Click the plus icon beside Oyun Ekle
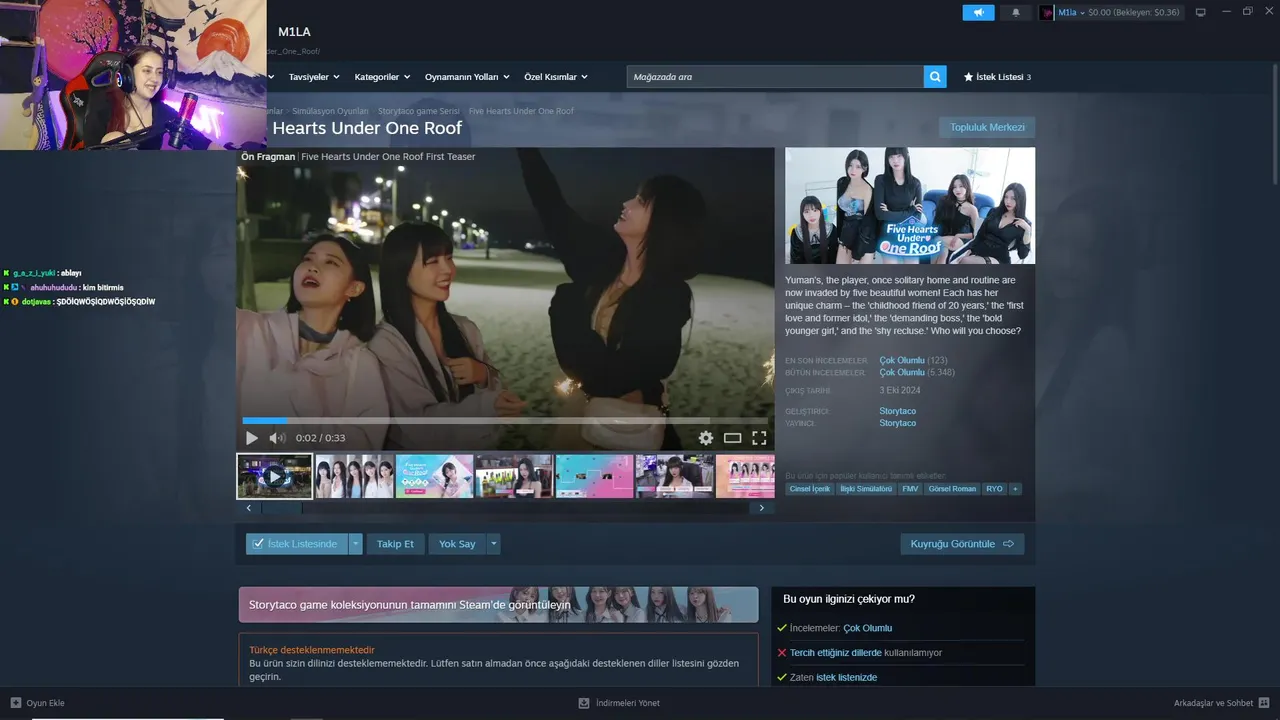 click(15, 703)
